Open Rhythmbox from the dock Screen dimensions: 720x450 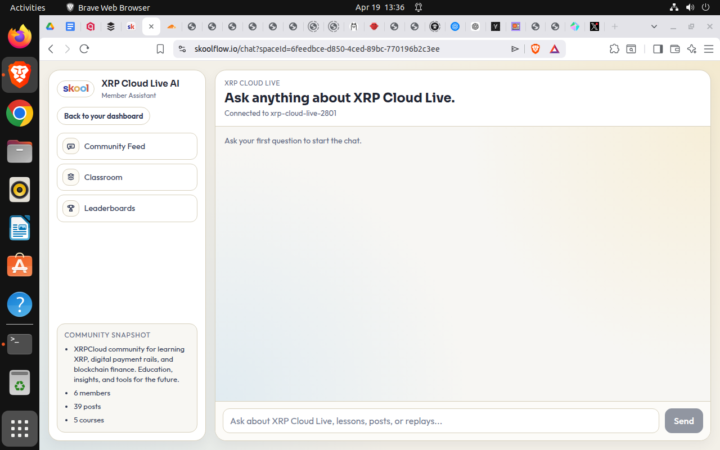click(19, 189)
